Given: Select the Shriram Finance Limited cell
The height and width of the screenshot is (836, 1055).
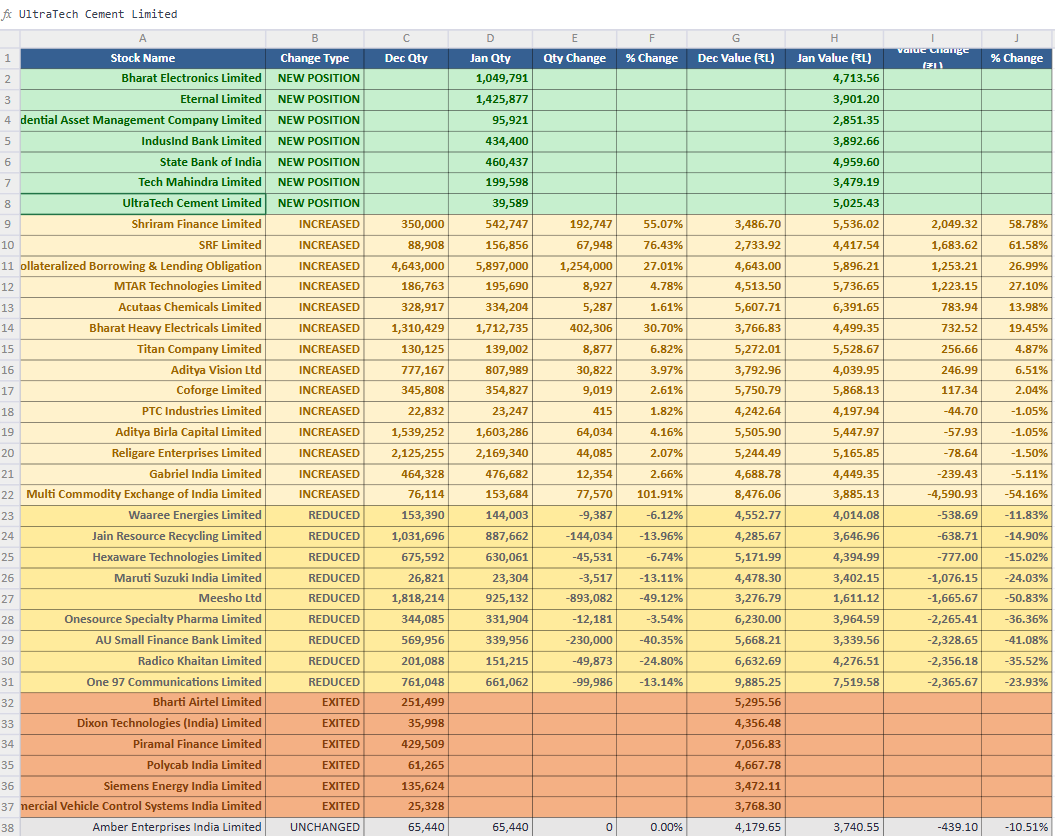Looking at the screenshot, I should [143, 224].
